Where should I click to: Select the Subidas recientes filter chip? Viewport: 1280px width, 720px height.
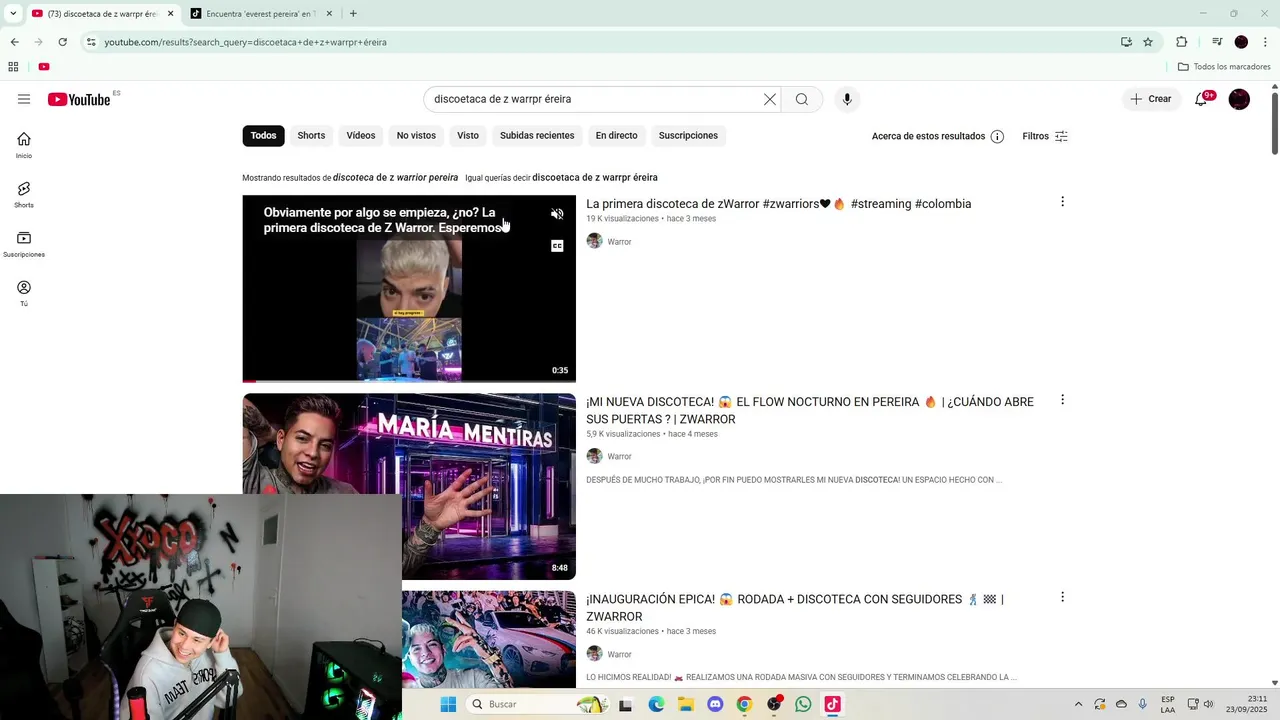[537, 136]
